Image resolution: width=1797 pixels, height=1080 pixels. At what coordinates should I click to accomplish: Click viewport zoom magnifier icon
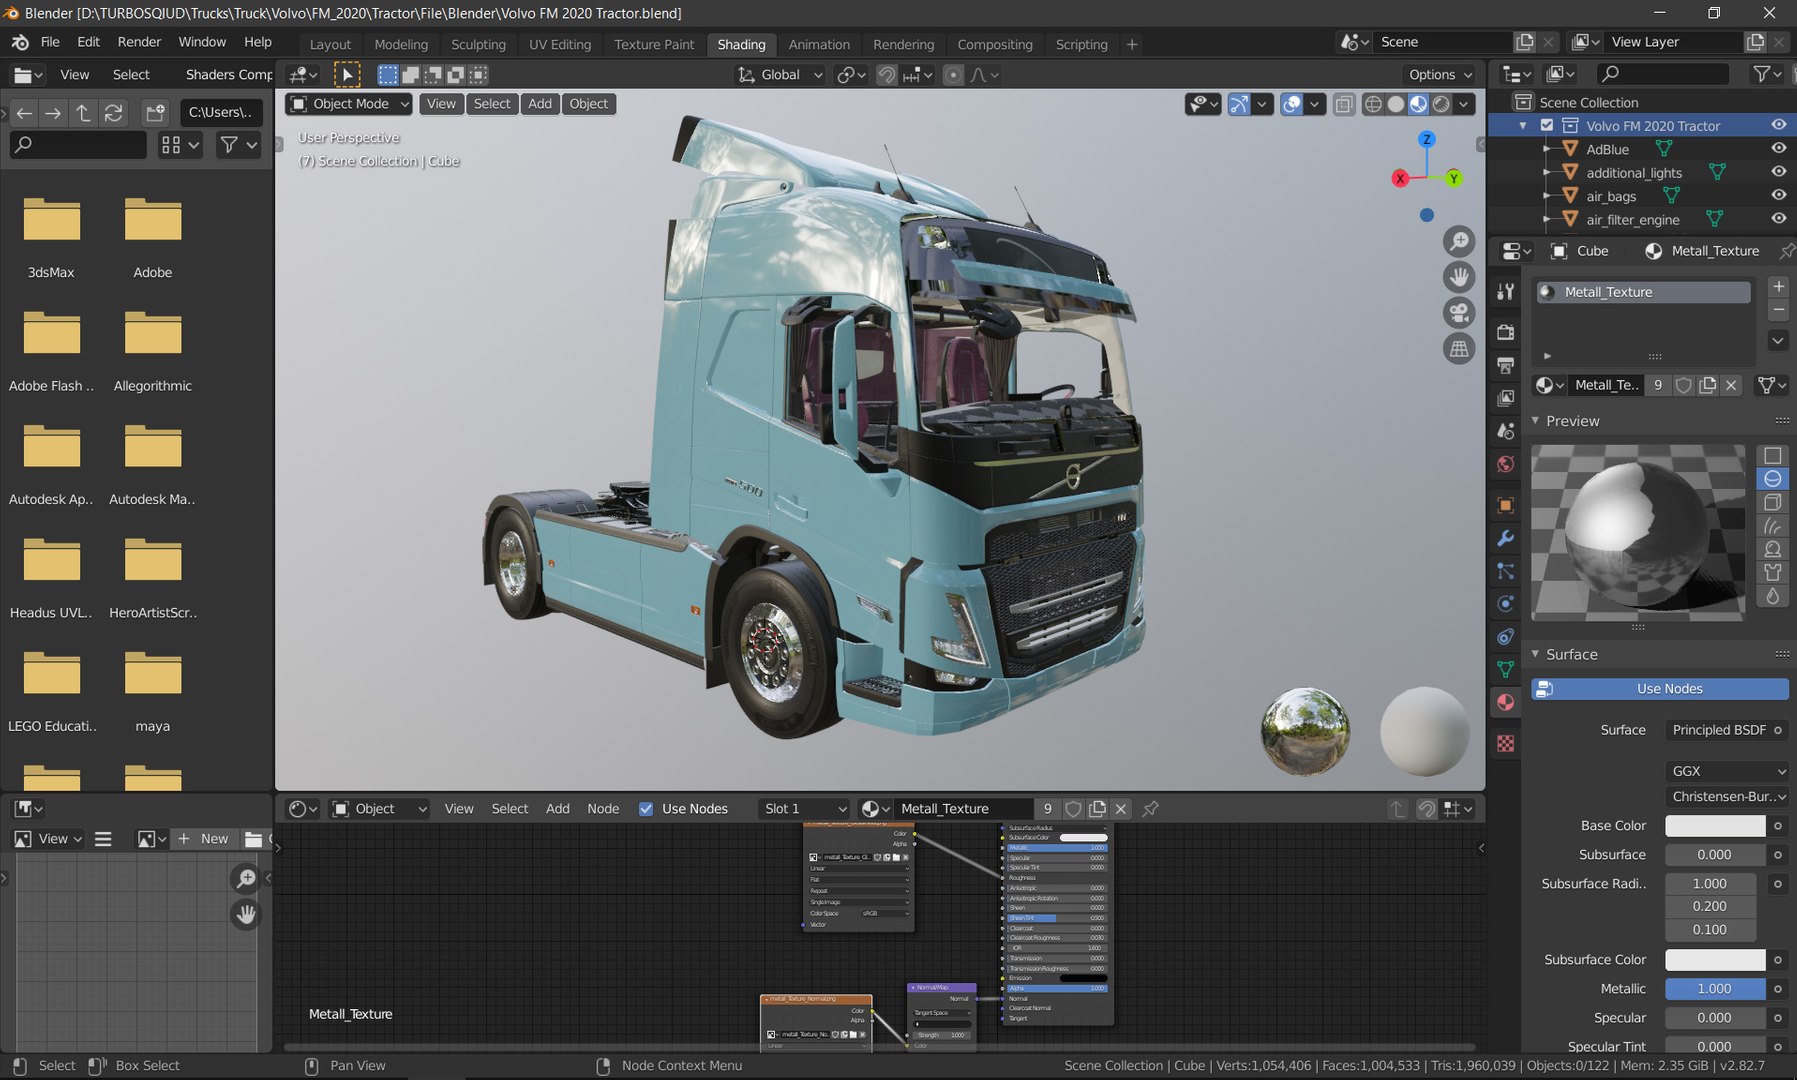pyautogui.click(x=1459, y=241)
